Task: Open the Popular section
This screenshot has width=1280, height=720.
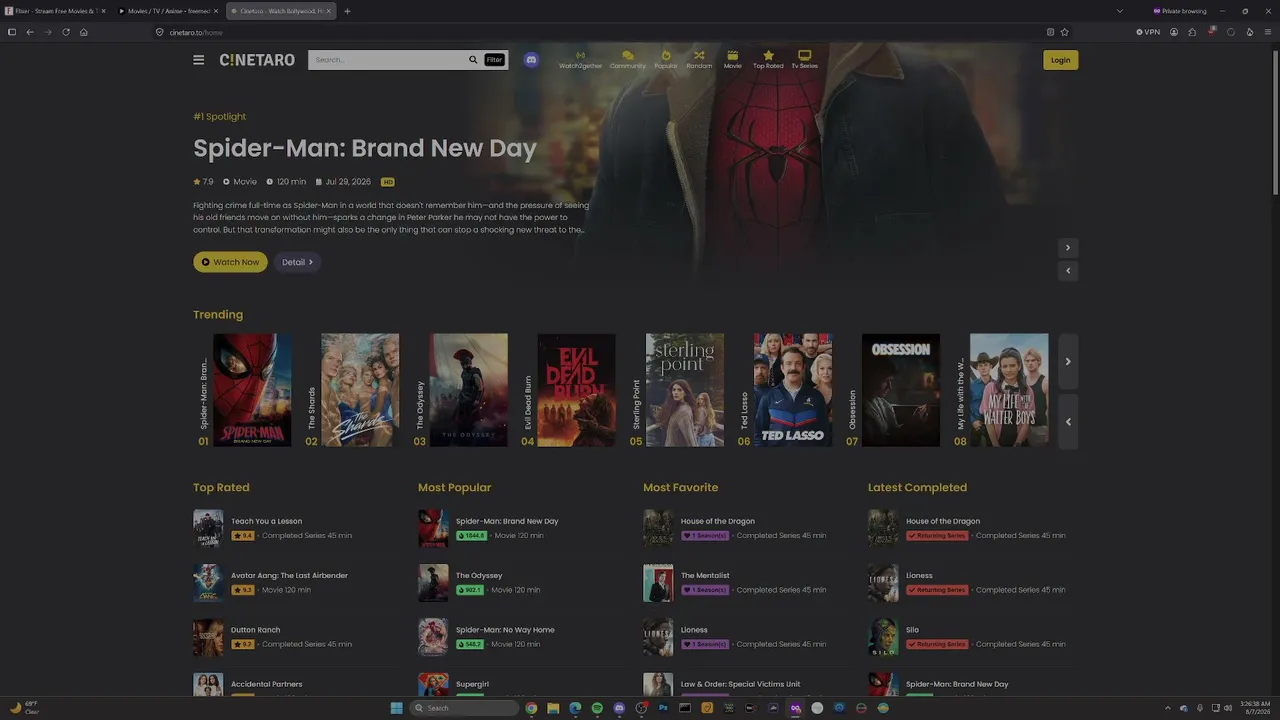Action: tap(666, 60)
